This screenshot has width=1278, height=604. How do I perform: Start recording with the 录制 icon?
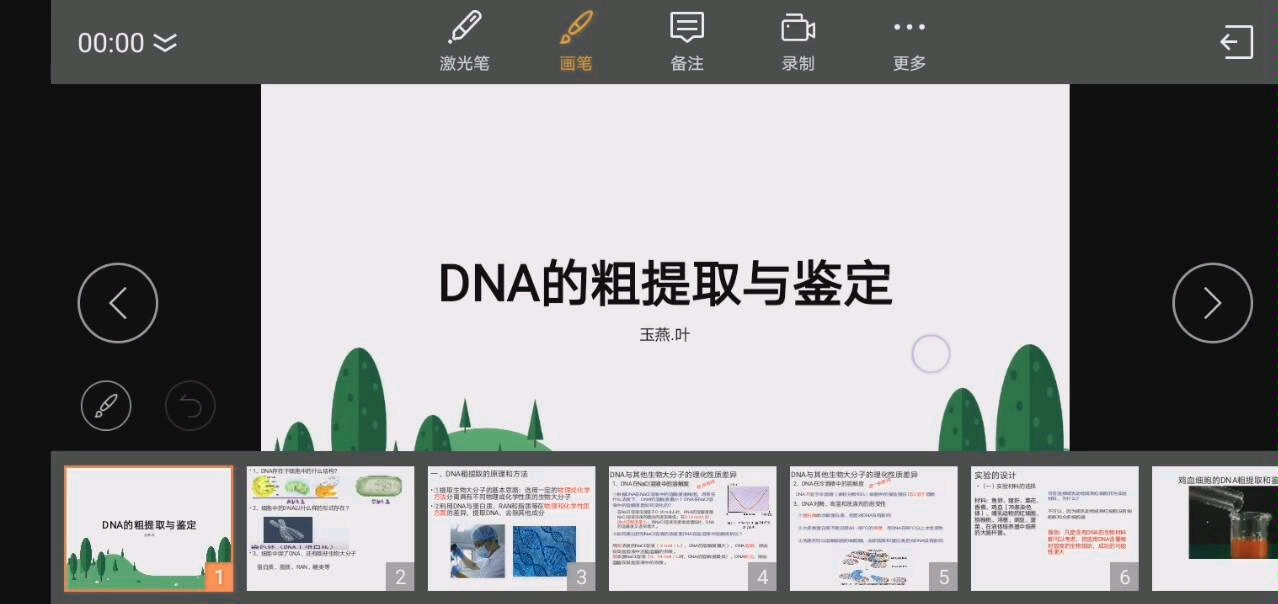[797, 40]
